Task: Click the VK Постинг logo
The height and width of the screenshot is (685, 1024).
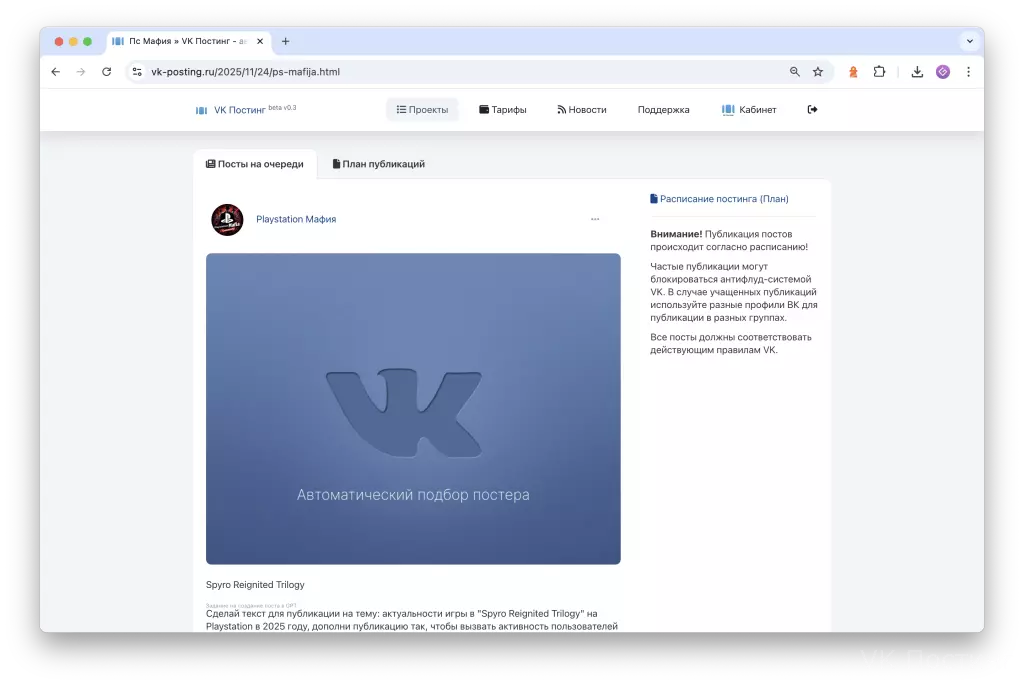Action: [x=246, y=110]
